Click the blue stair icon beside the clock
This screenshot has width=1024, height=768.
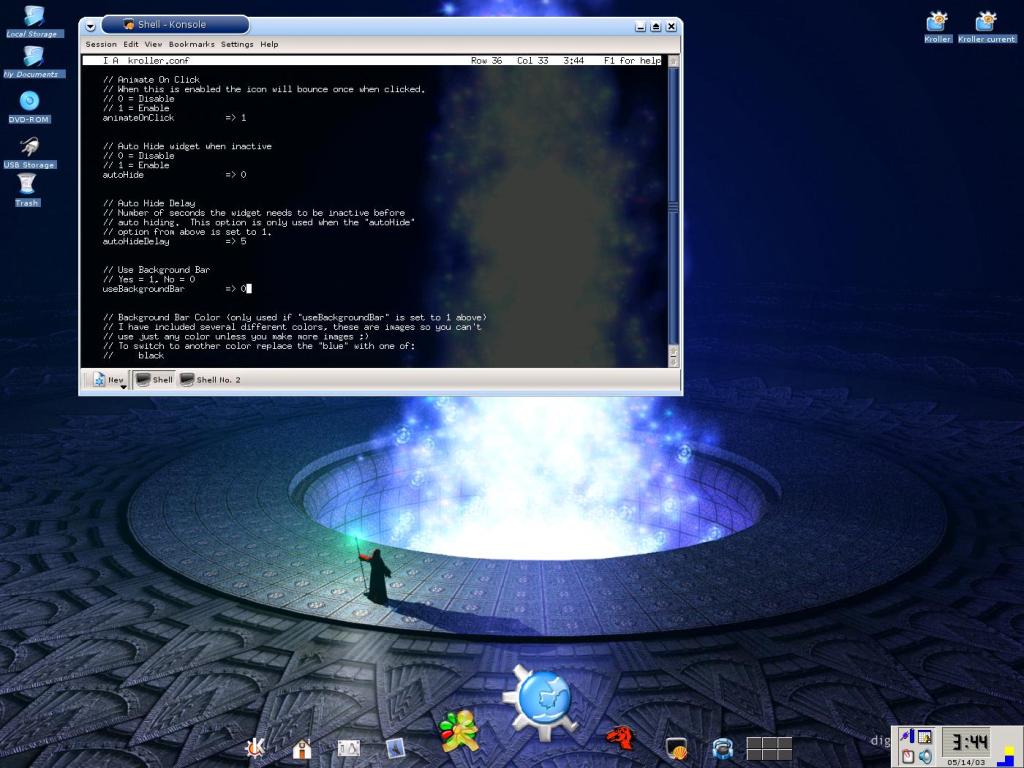[1008, 758]
